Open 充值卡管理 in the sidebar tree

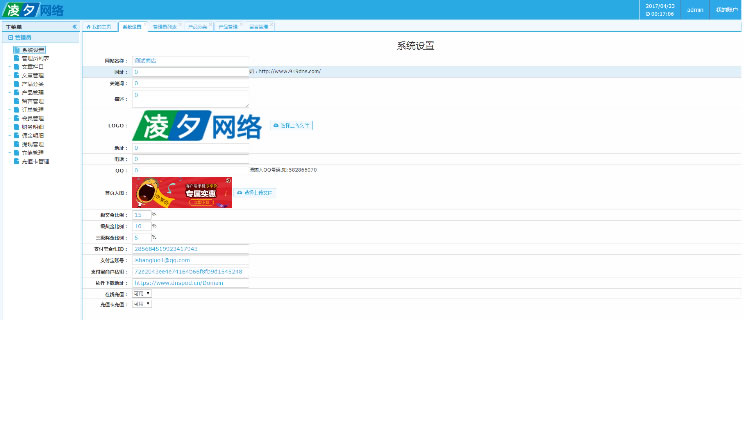pos(35,161)
